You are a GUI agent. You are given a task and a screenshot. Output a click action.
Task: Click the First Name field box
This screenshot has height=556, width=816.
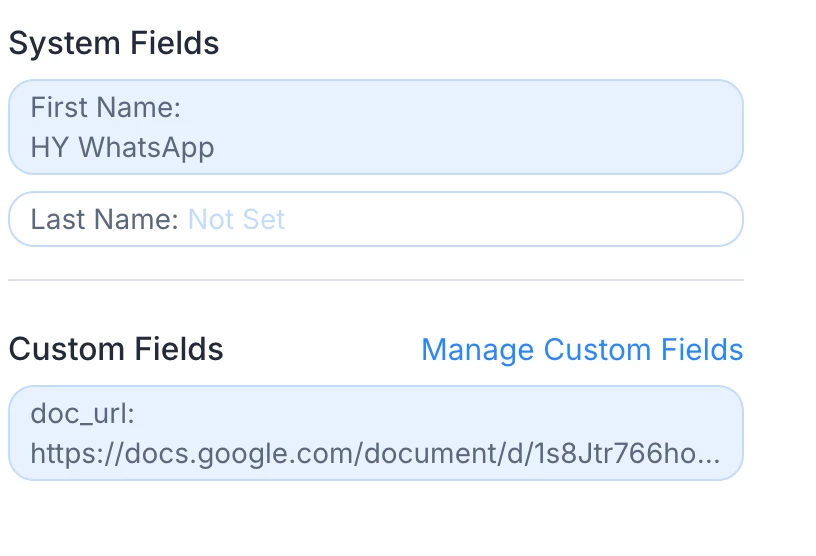coord(375,127)
